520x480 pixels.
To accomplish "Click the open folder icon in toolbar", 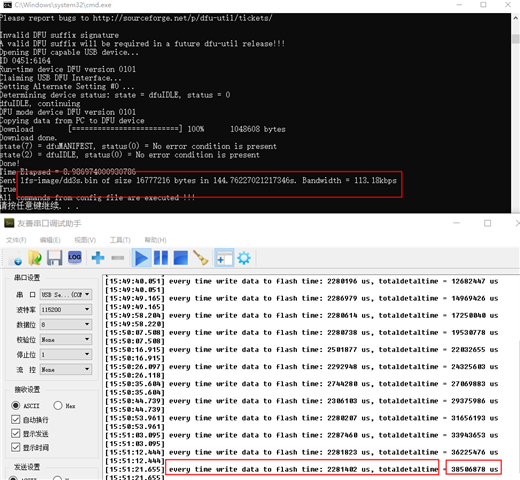I will pos(35,258).
